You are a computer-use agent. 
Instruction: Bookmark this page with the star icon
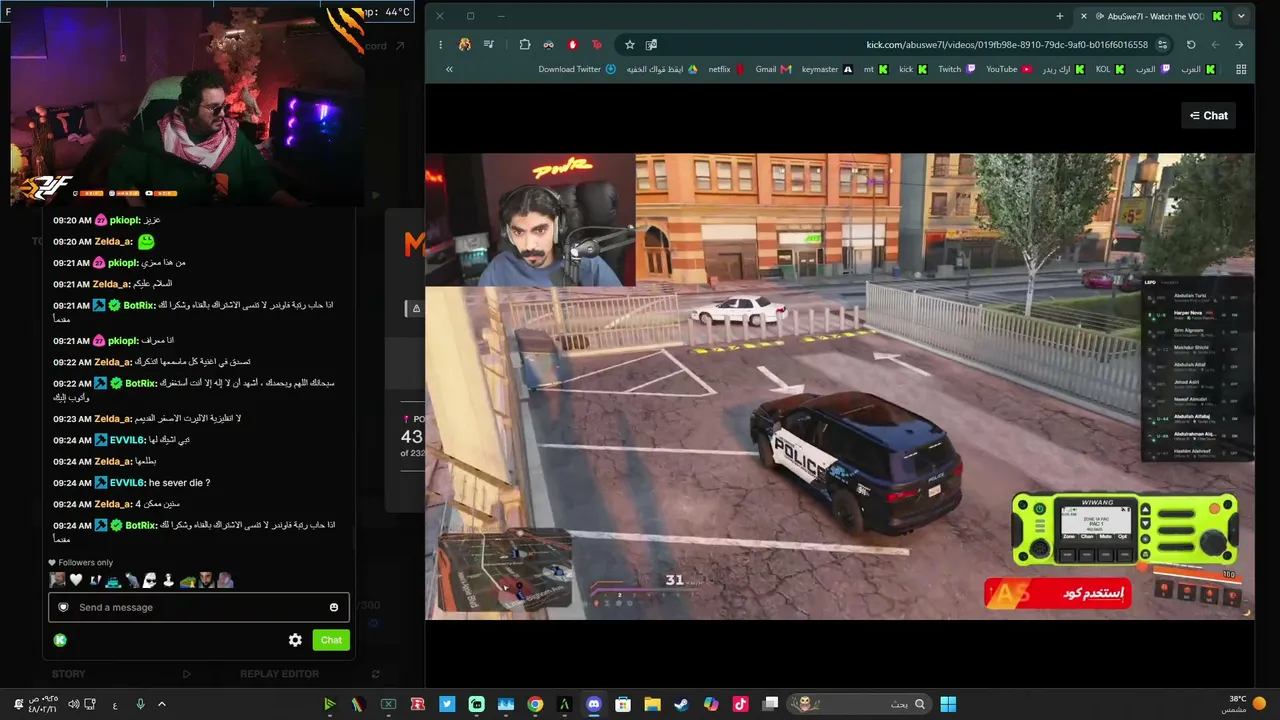(x=629, y=44)
